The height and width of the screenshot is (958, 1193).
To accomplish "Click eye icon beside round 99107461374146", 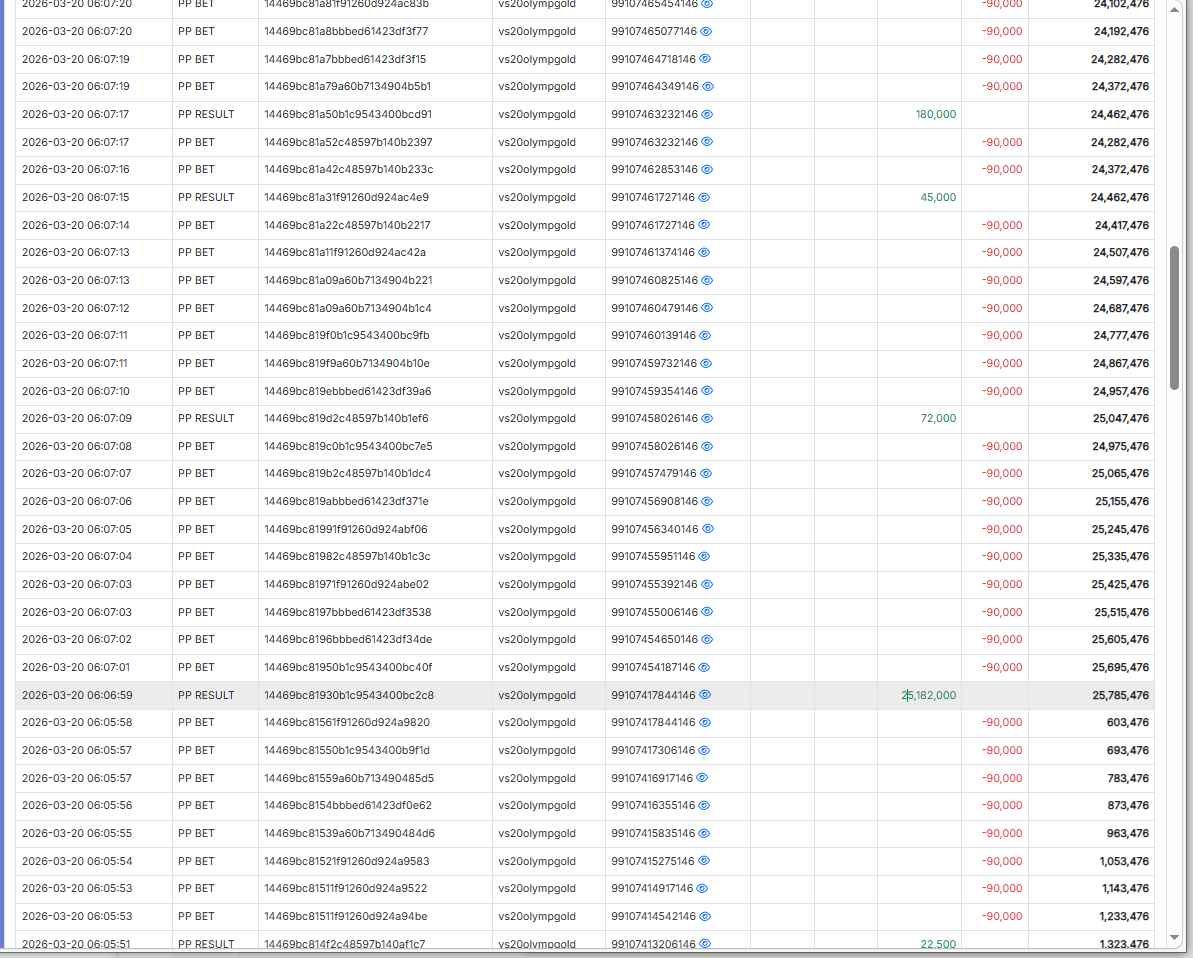I will pyautogui.click(x=704, y=252).
